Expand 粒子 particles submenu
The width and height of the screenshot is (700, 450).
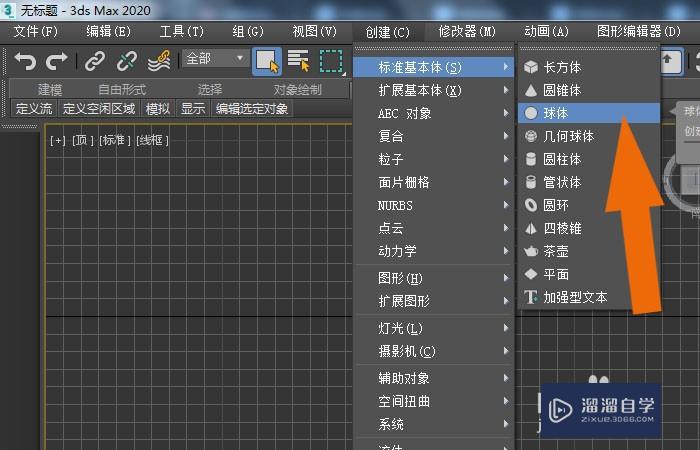point(433,159)
